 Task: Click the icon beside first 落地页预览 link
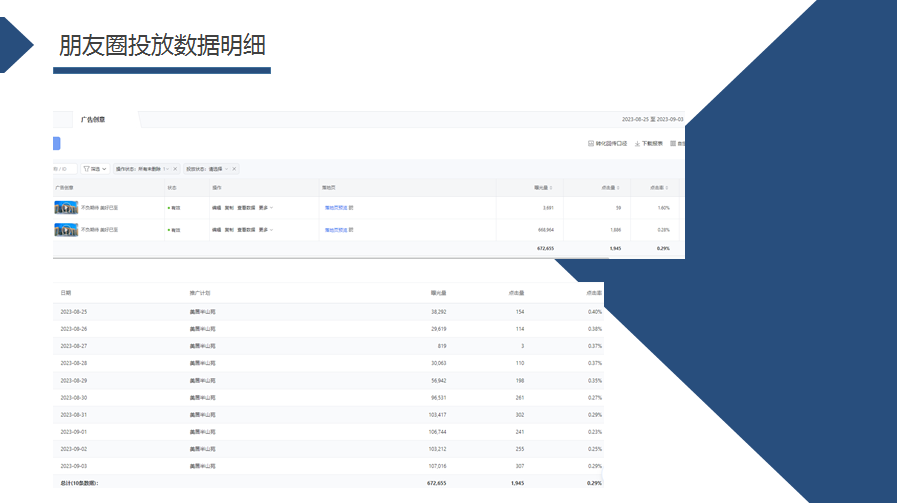pos(351,207)
